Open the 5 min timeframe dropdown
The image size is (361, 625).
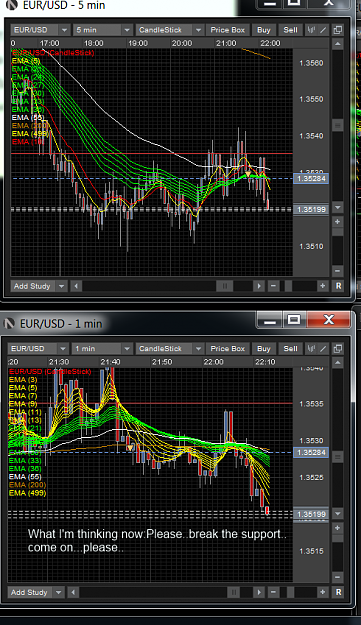coord(103,30)
